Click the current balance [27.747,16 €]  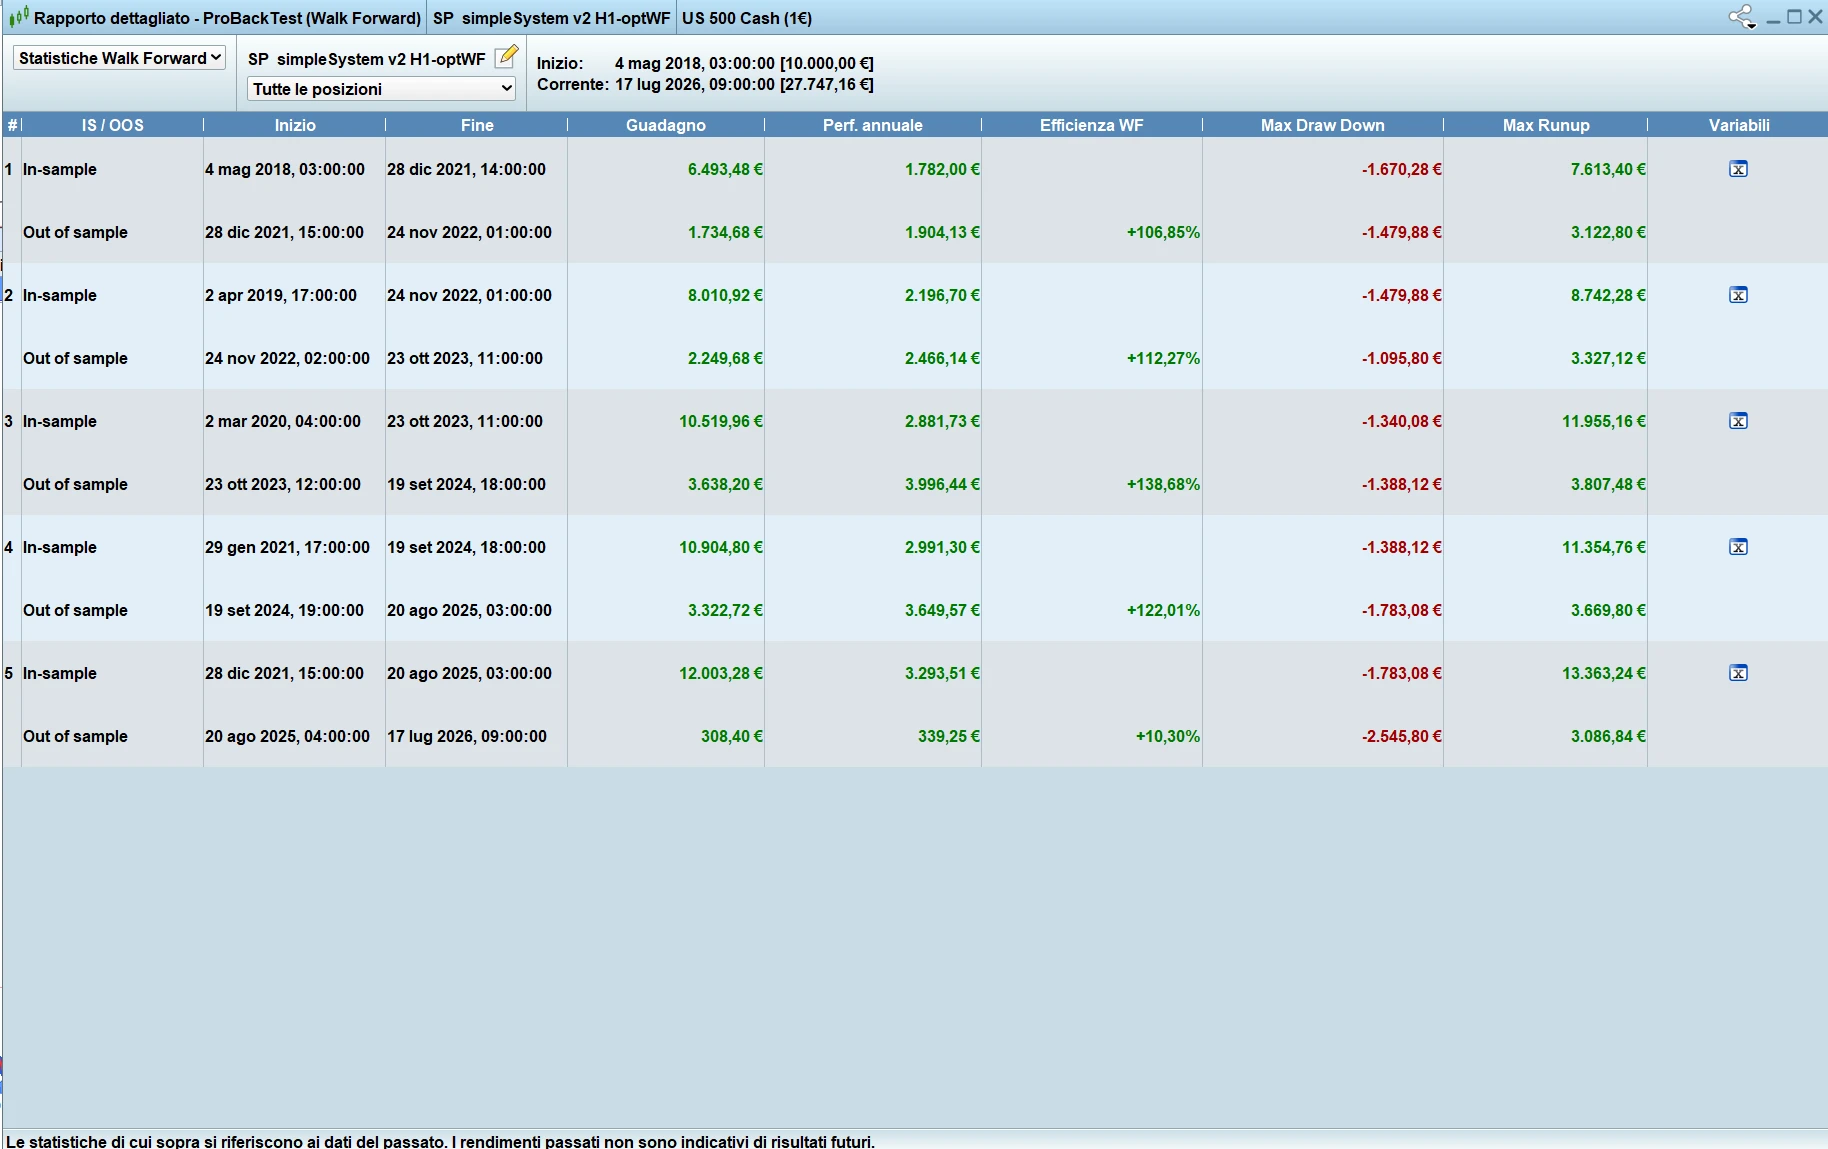pyautogui.click(x=827, y=84)
